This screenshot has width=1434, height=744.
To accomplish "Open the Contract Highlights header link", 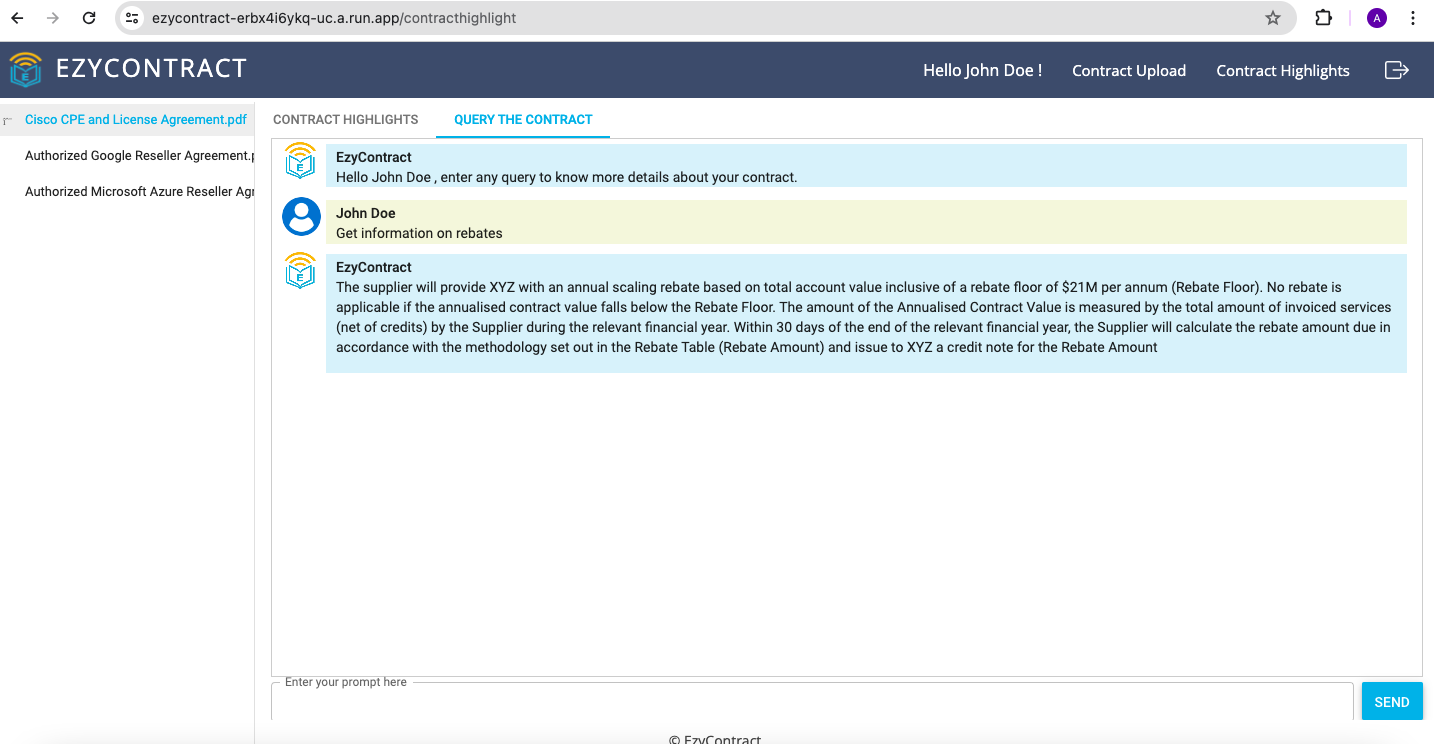I will click(x=1283, y=70).
